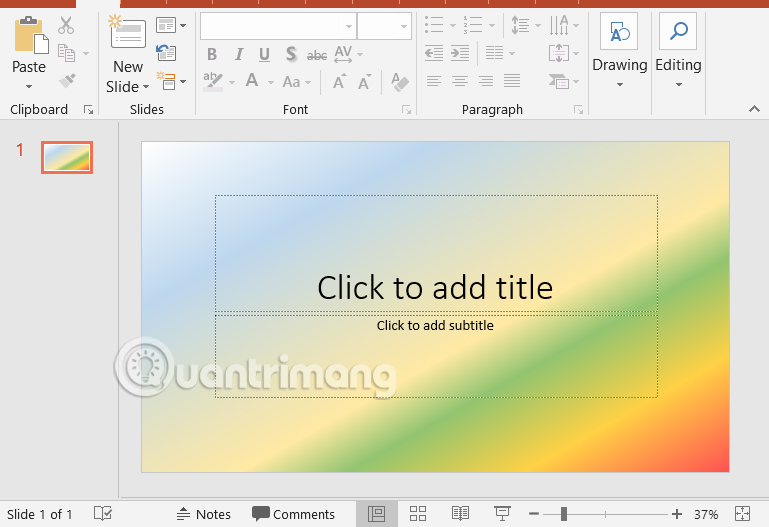This screenshot has width=769, height=527.
Task: Toggle Center alignment
Action: [x=460, y=80]
